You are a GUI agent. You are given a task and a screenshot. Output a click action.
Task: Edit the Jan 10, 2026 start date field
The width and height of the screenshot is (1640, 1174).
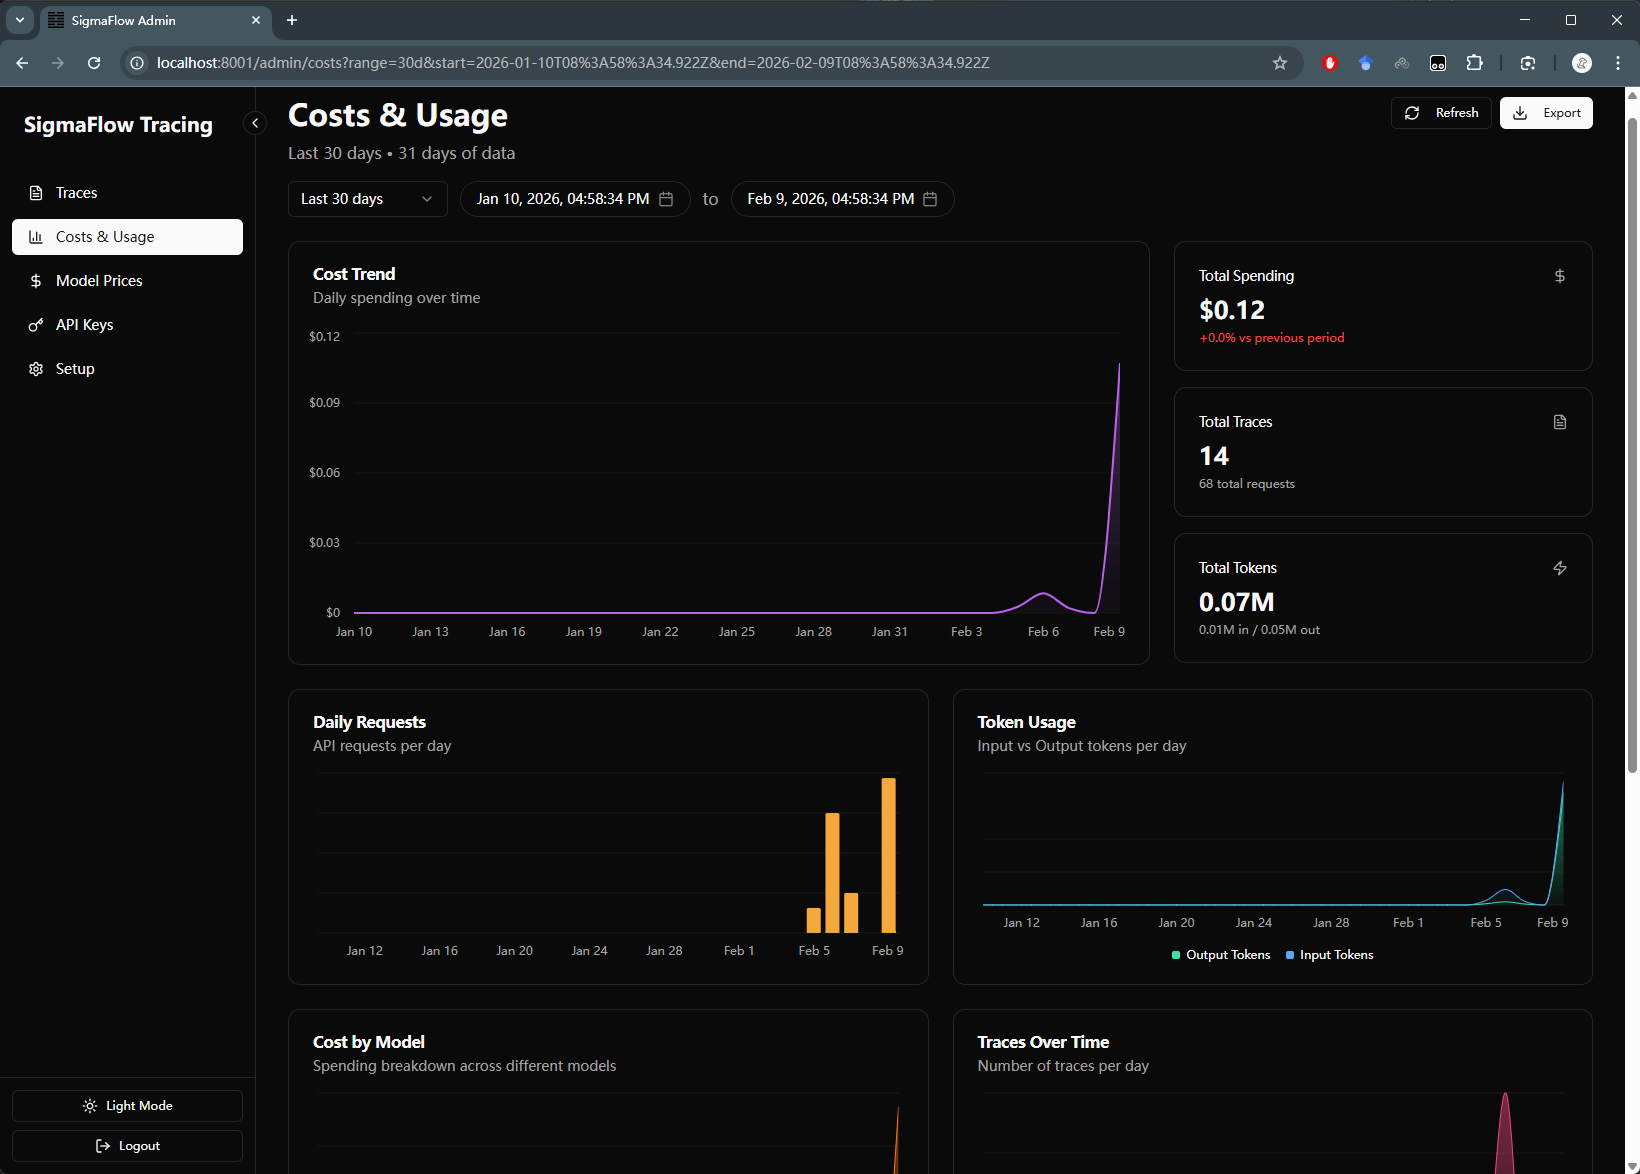click(x=575, y=199)
